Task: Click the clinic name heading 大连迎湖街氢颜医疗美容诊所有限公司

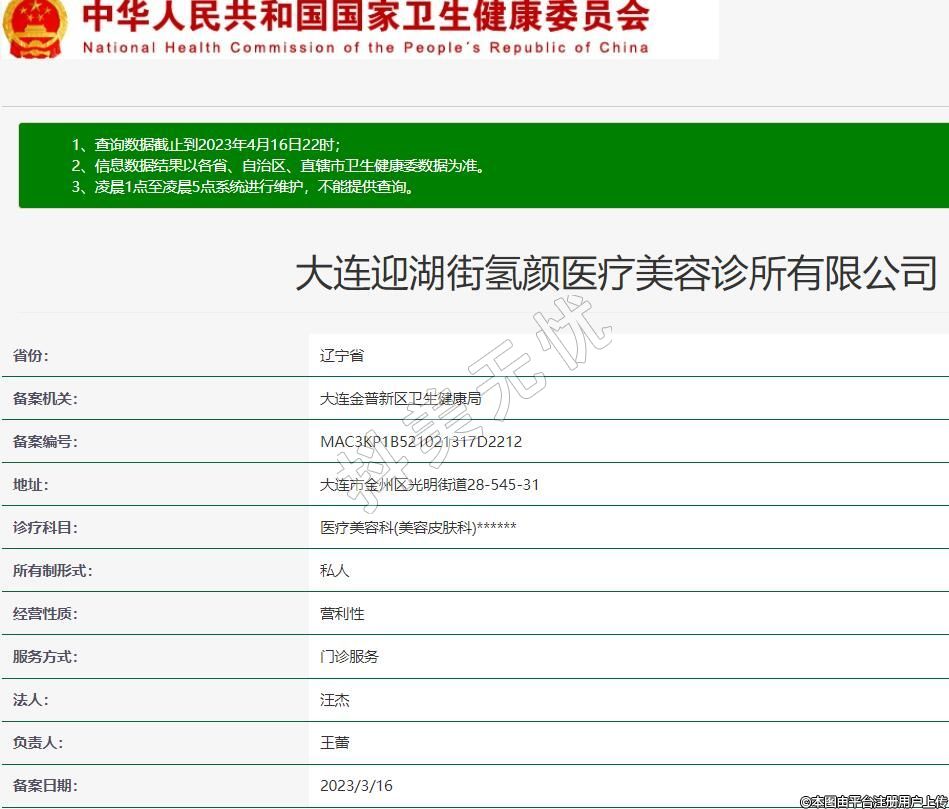Action: pyautogui.click(x=616, y=272)
